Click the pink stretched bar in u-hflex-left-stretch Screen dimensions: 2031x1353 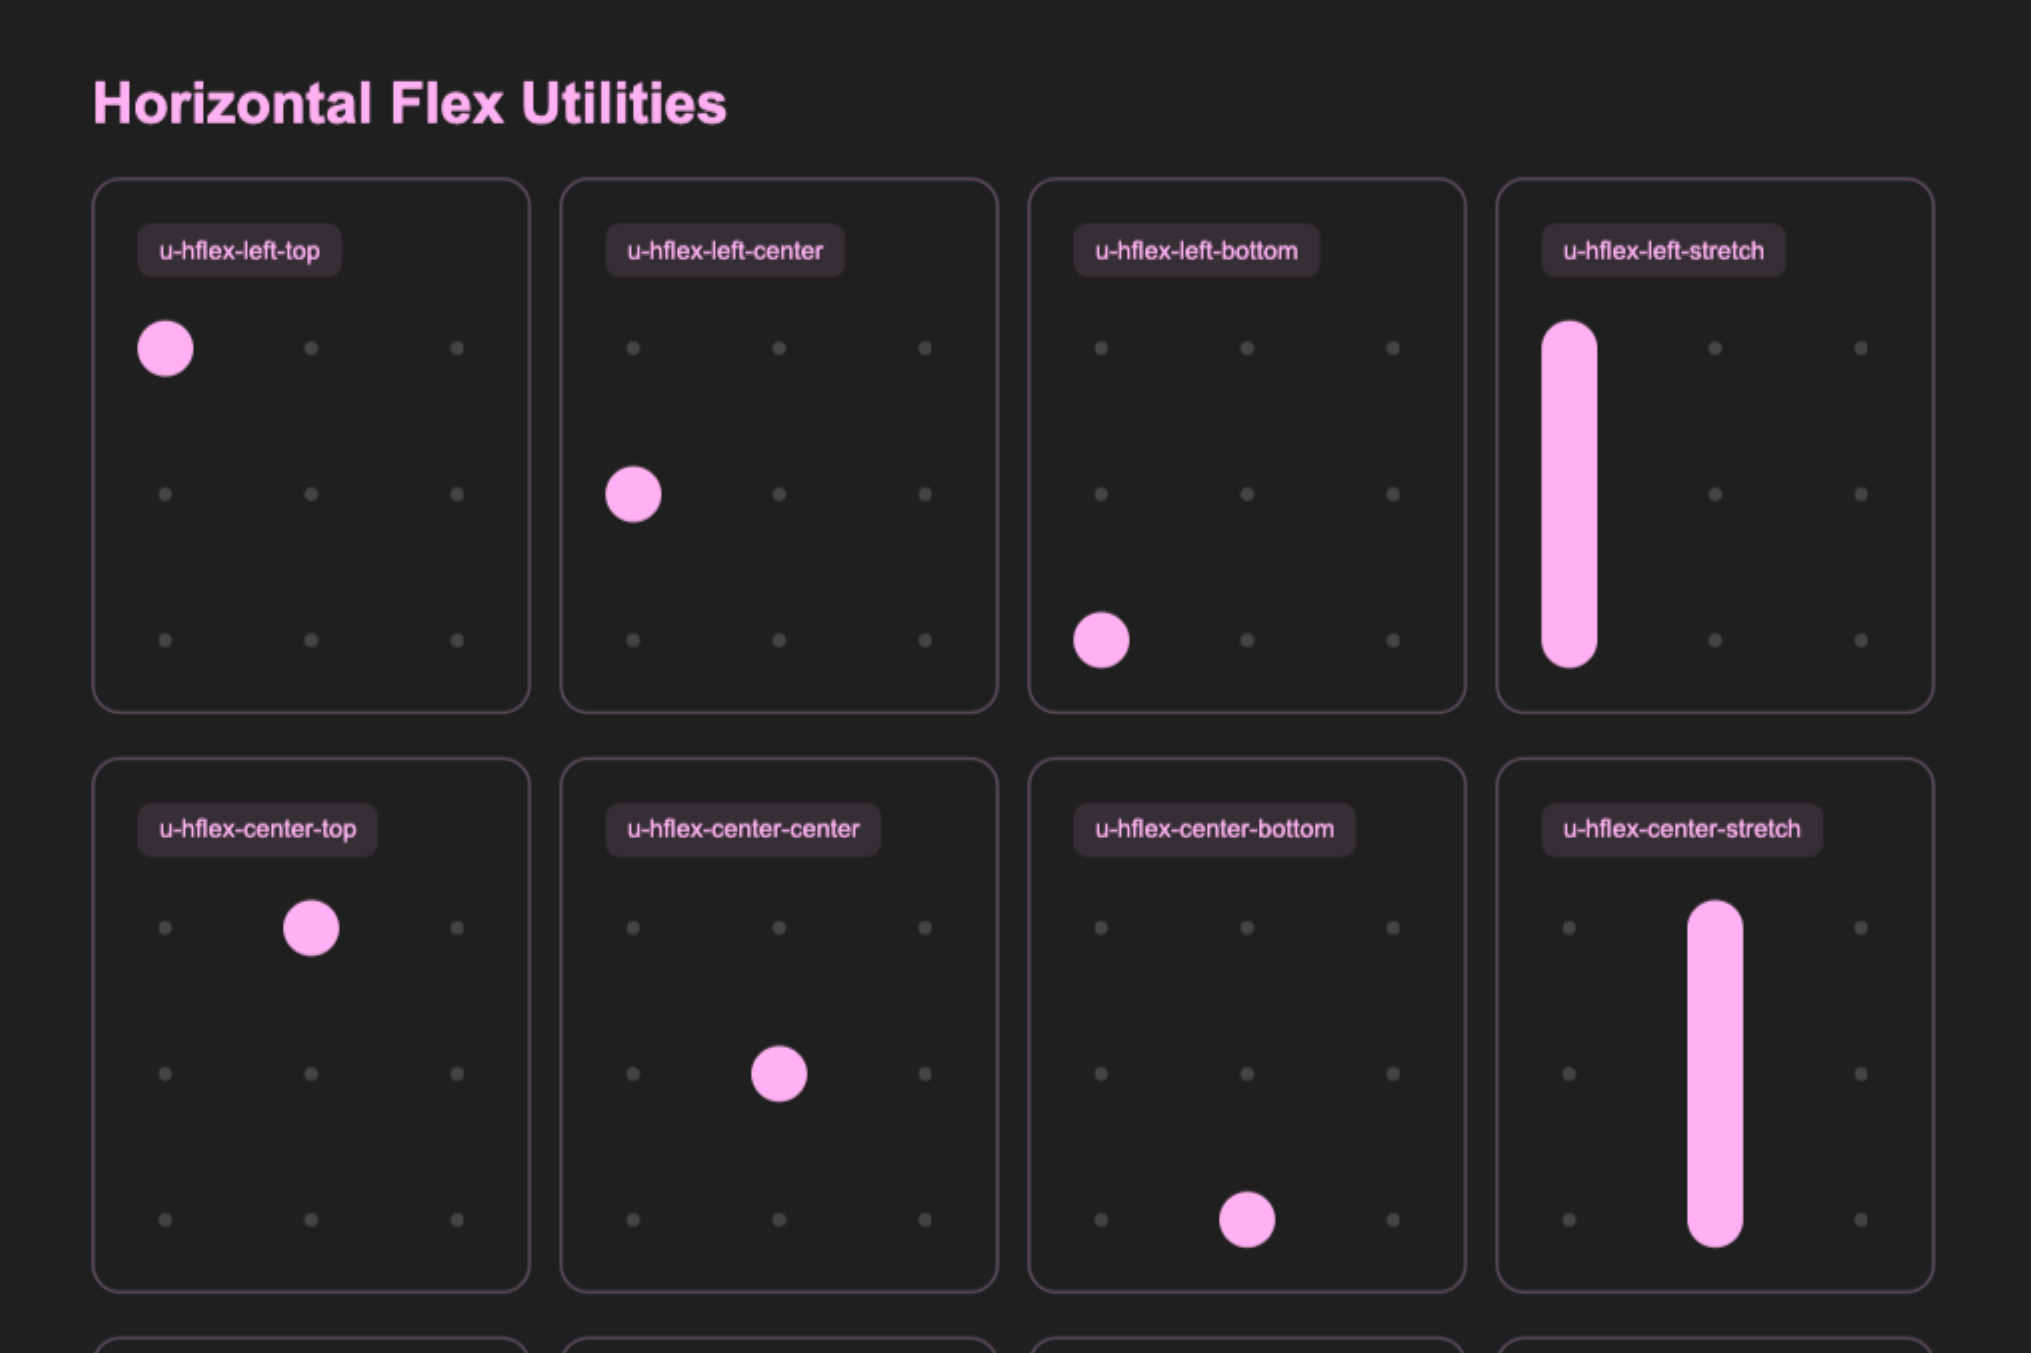click(1569, 494)
